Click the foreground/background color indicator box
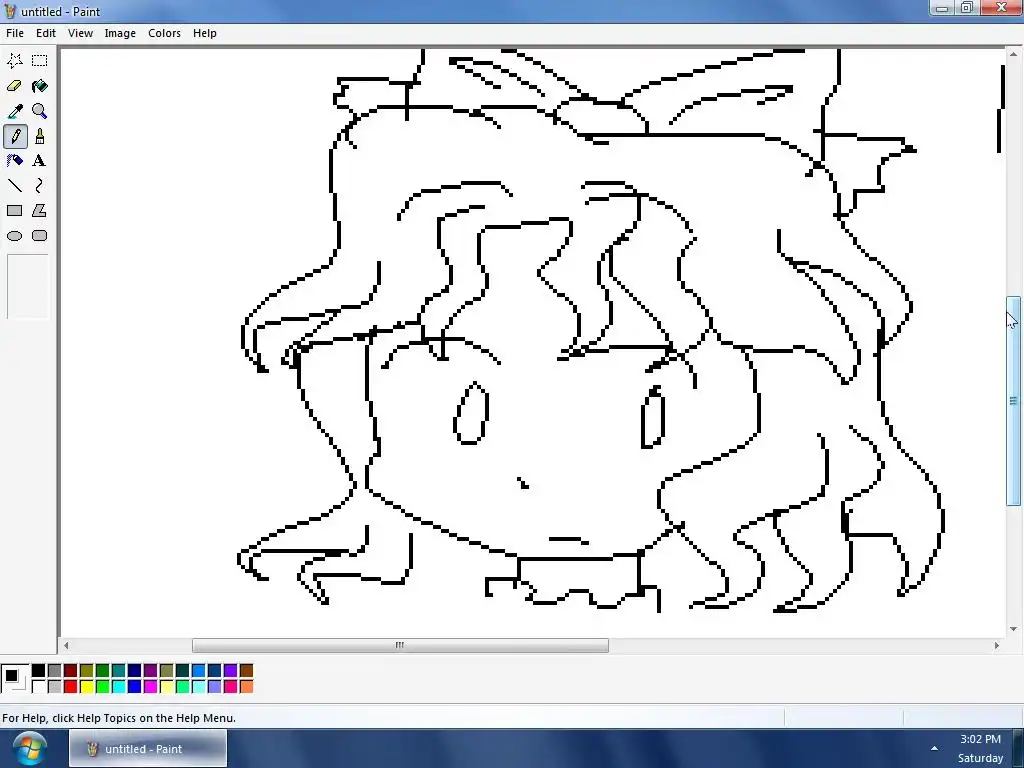The image size is (1024, 768). click(14, 679)
